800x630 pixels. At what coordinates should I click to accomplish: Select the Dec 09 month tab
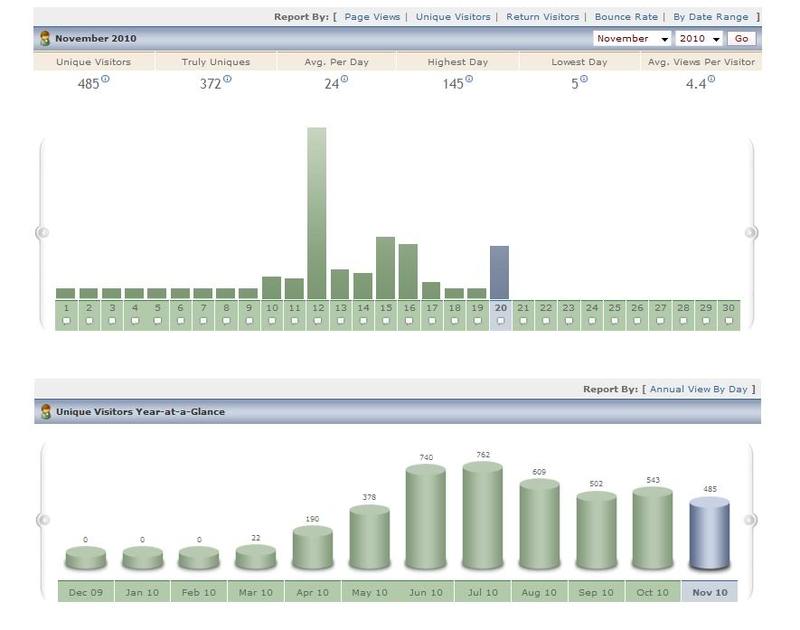click(x=86, y=592)
